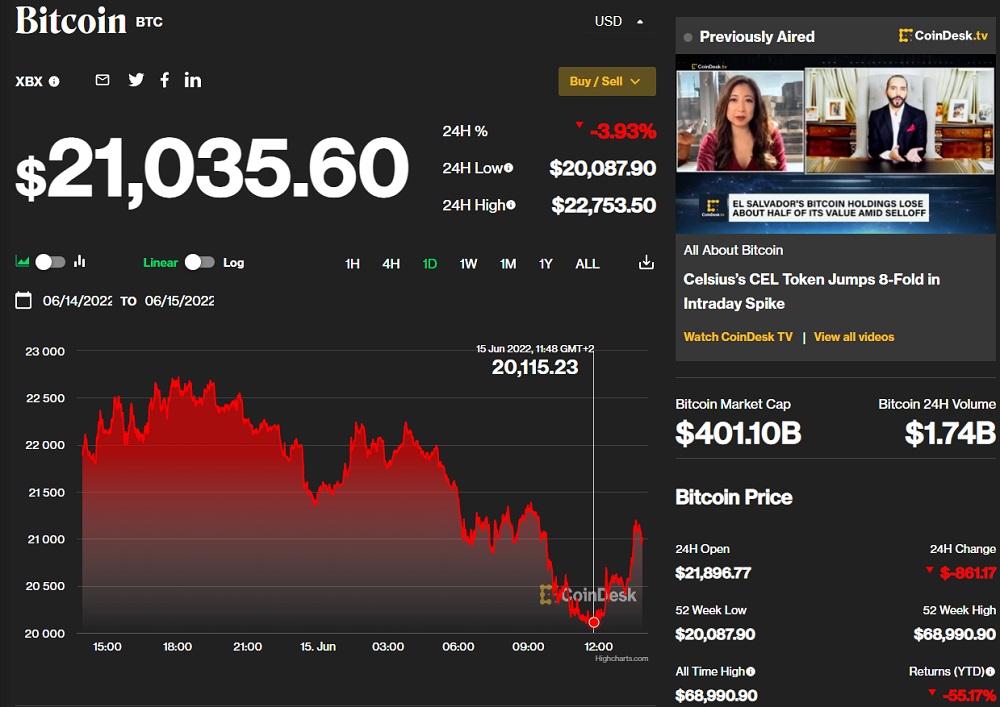Click the $401.10B market cap value
Screen dimensions: 1000x707
pos(739,433)
